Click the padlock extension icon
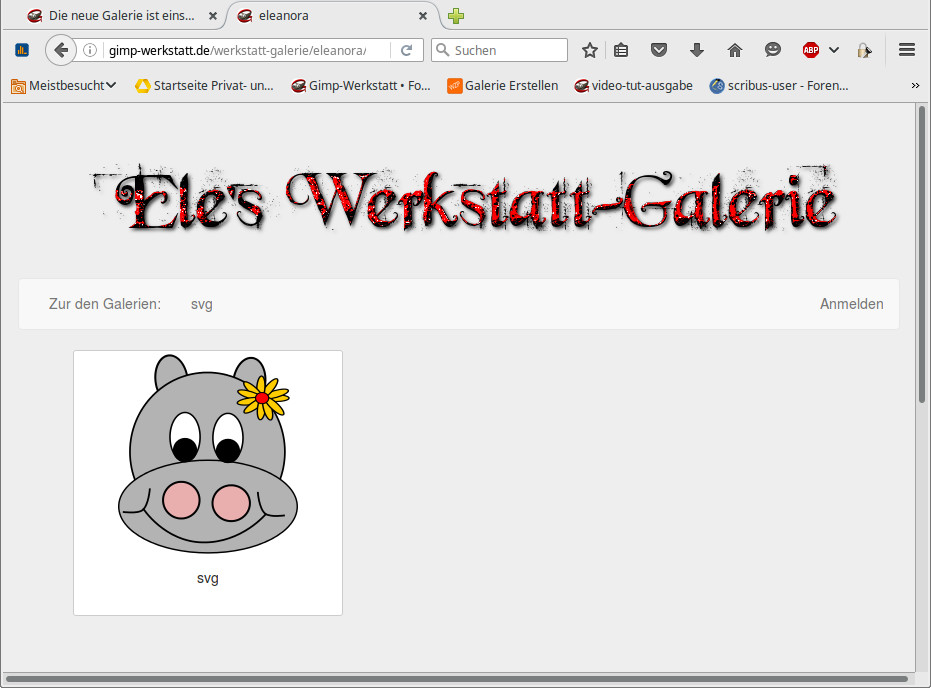Screen dimensions: 931x688 pyautogui.click(x=864, y=50)
